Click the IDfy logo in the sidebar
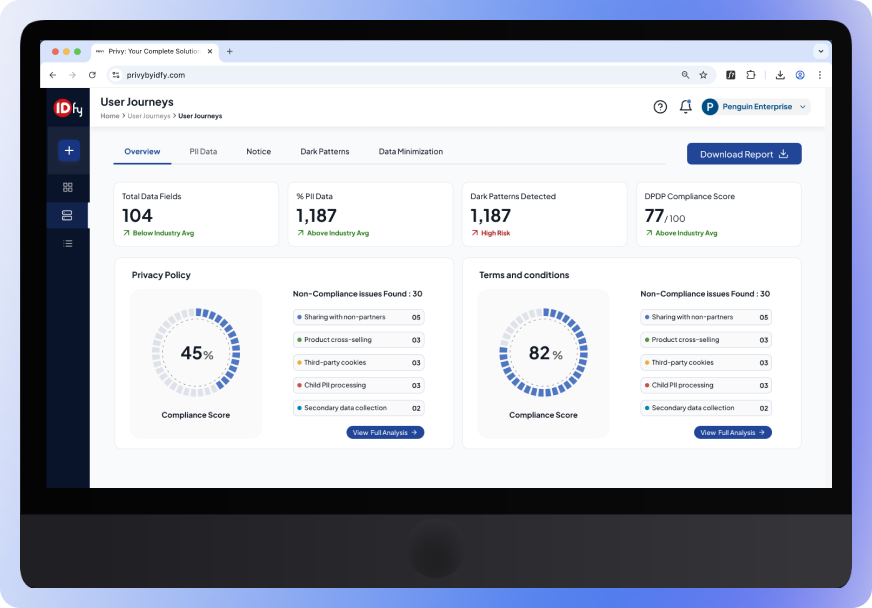Image resolution: width=872 pixels, height=608 pixels. click(67, 108)
